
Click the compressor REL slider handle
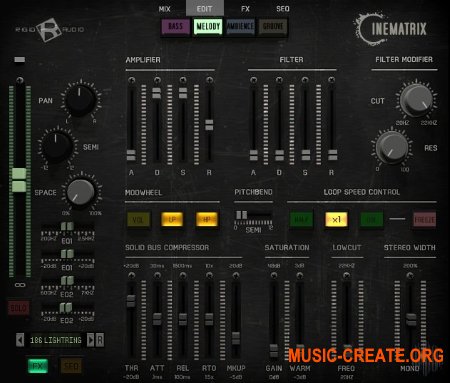point(183,319)
